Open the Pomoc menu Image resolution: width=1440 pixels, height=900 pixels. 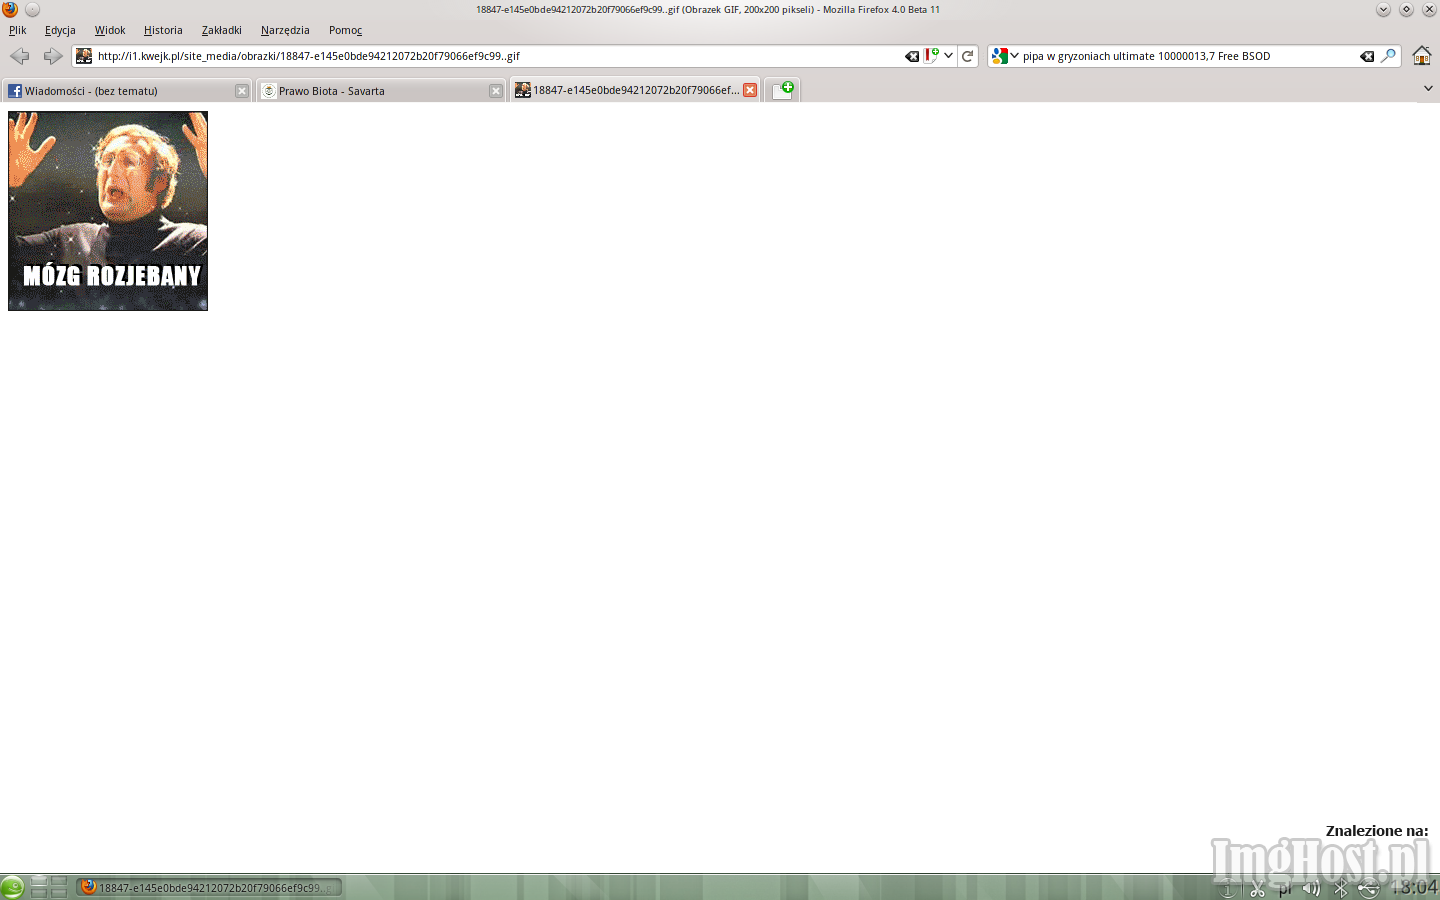click(x=345, y=30)
